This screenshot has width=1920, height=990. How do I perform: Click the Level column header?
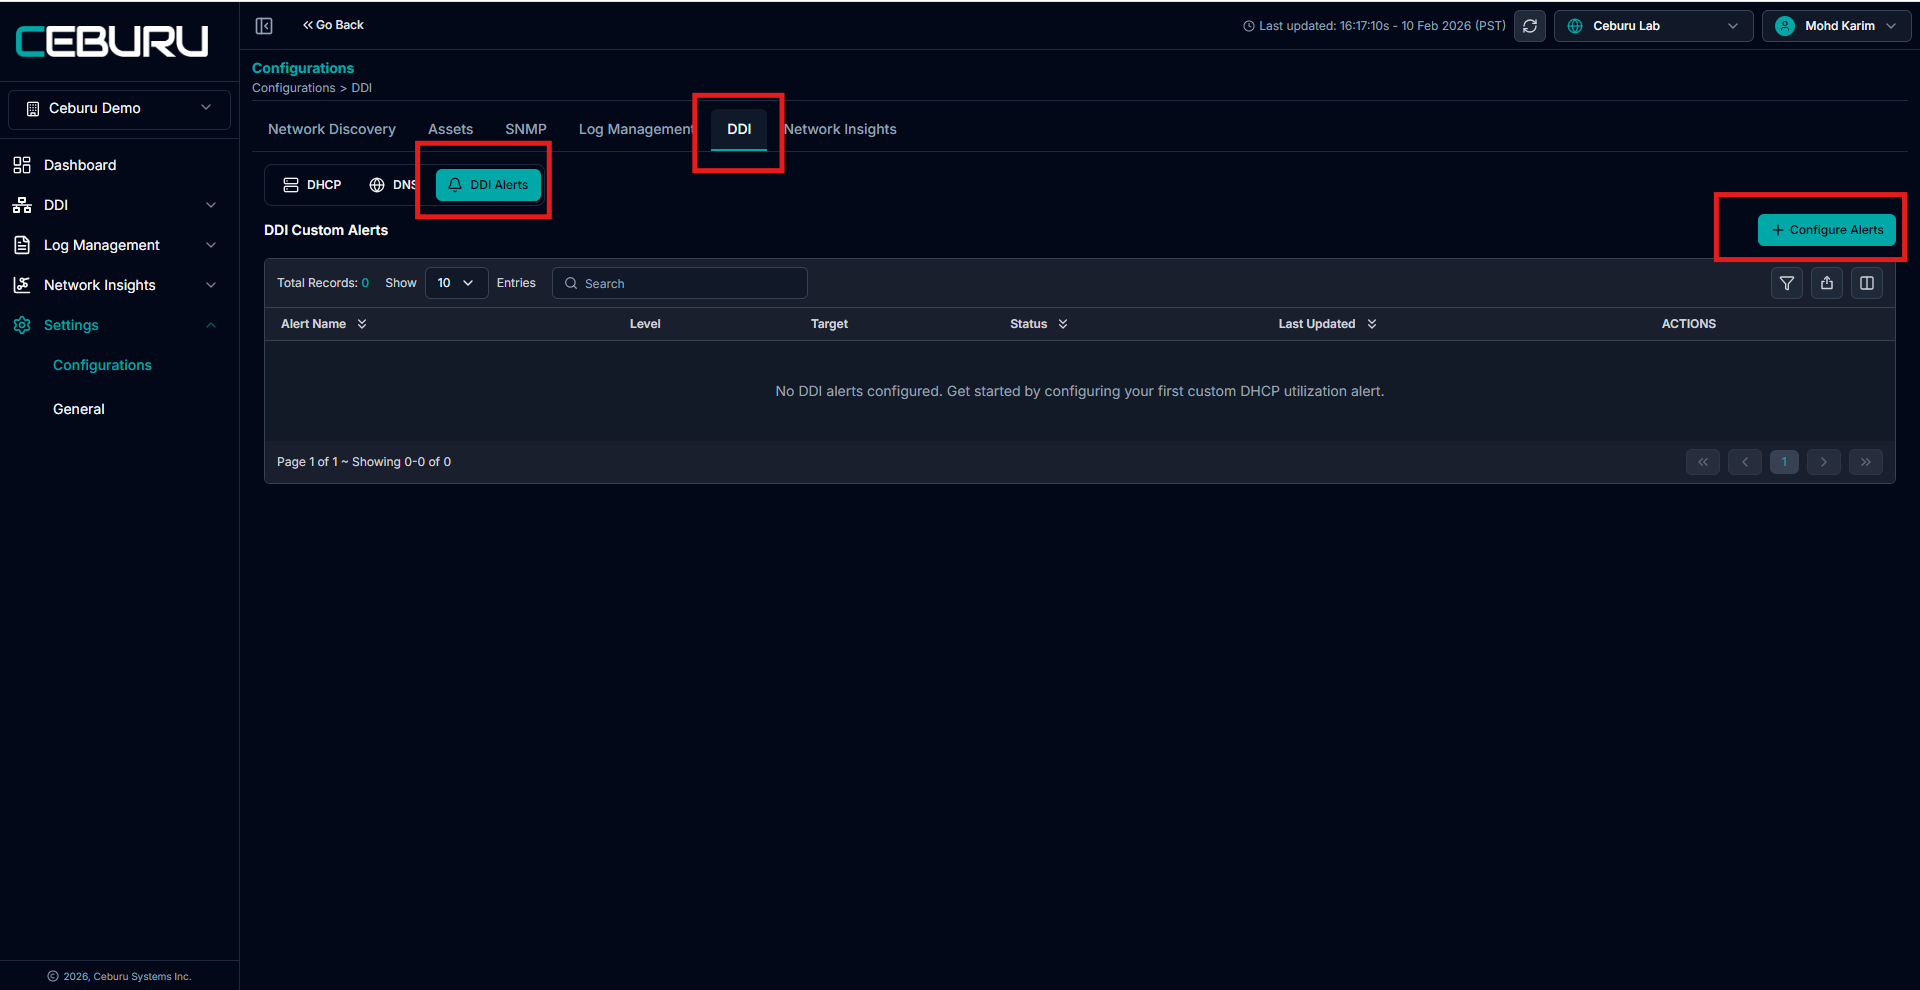(x=645, y=324)
